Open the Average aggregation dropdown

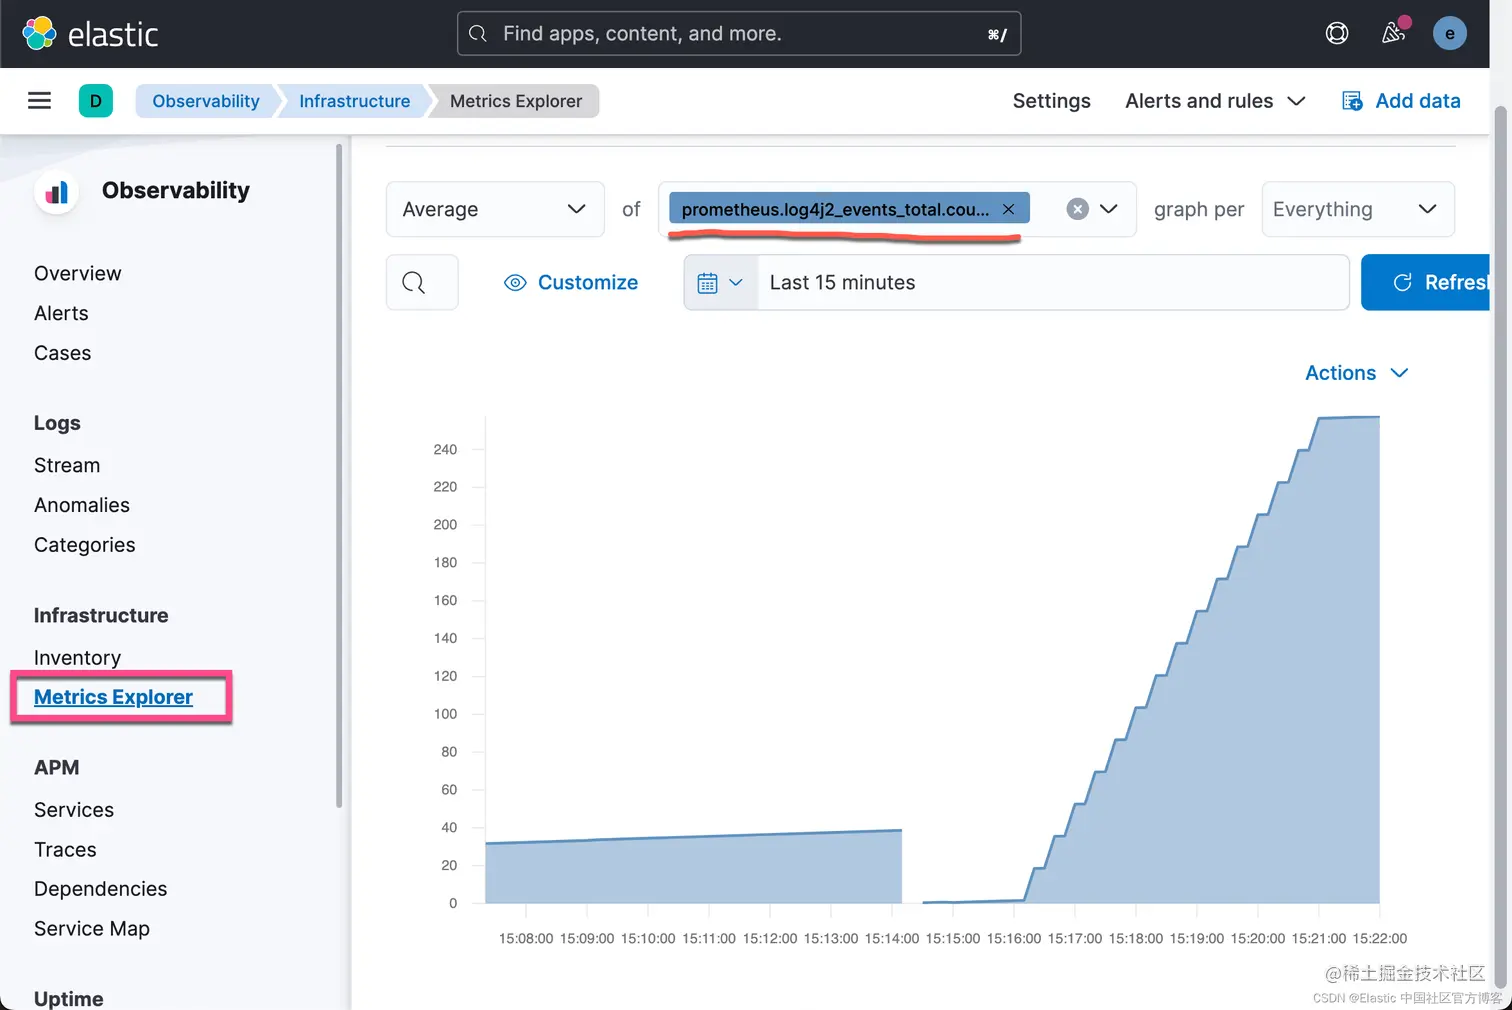tap(495, 209)
